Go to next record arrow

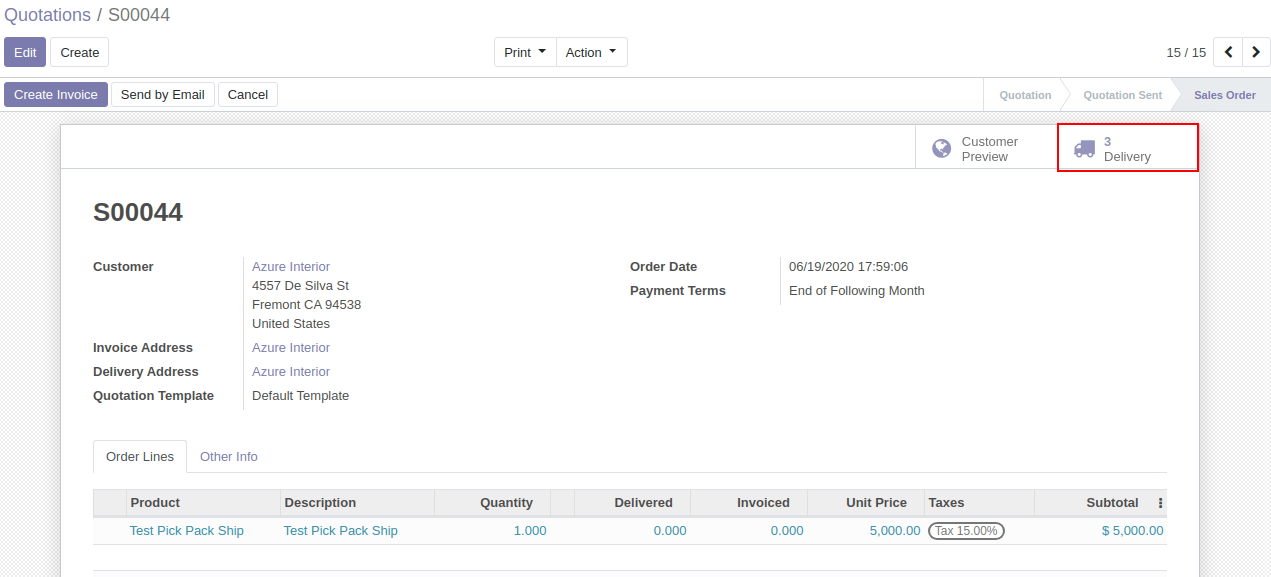click(1256, 52)
